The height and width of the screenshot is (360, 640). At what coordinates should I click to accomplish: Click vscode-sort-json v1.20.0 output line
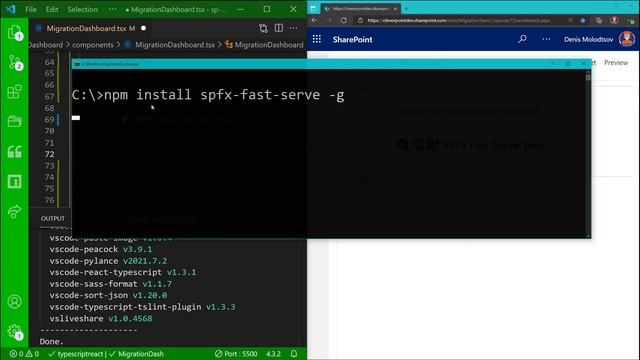pos(108,295)
